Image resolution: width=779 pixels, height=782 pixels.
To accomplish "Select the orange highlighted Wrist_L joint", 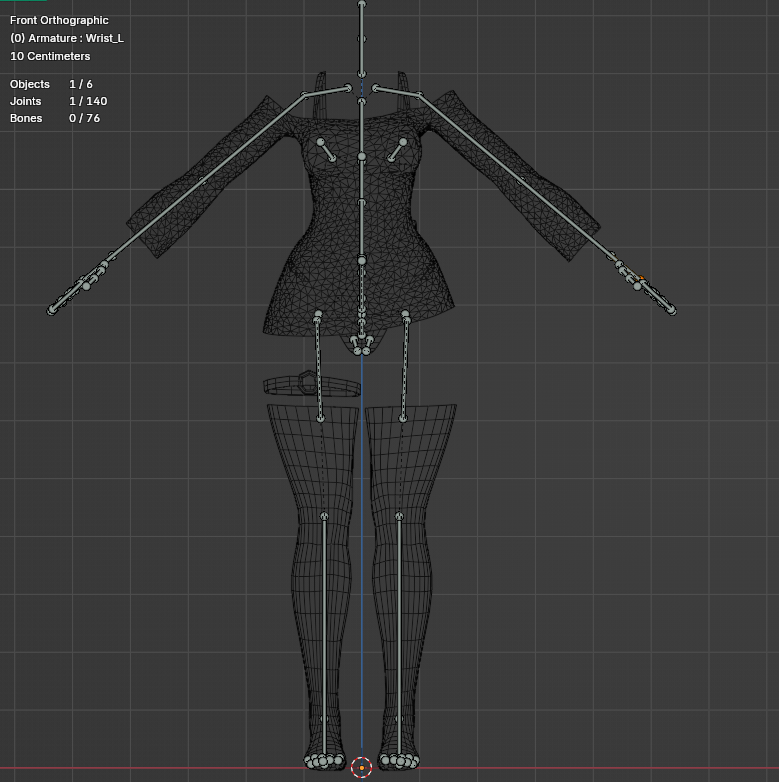I will [641, 278].
